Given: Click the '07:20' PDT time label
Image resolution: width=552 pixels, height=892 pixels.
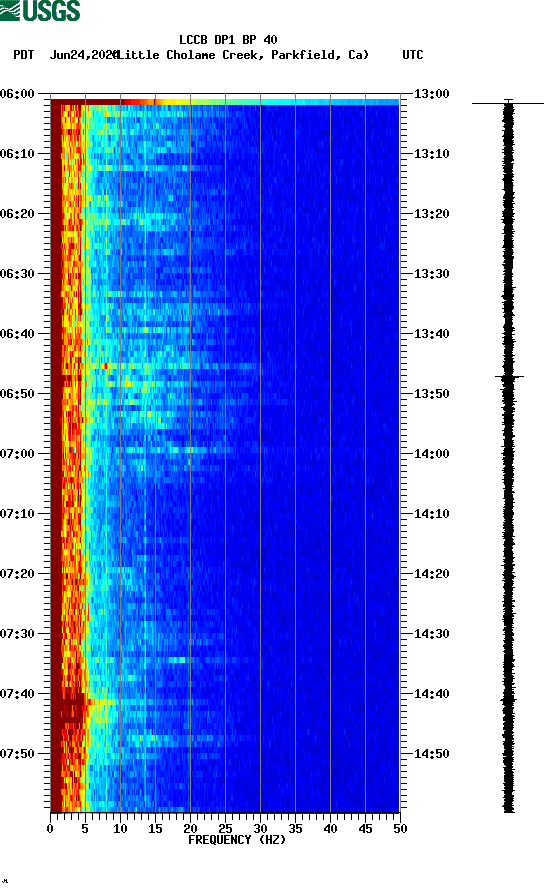Looking at the screenshot, I should (17, 574).
